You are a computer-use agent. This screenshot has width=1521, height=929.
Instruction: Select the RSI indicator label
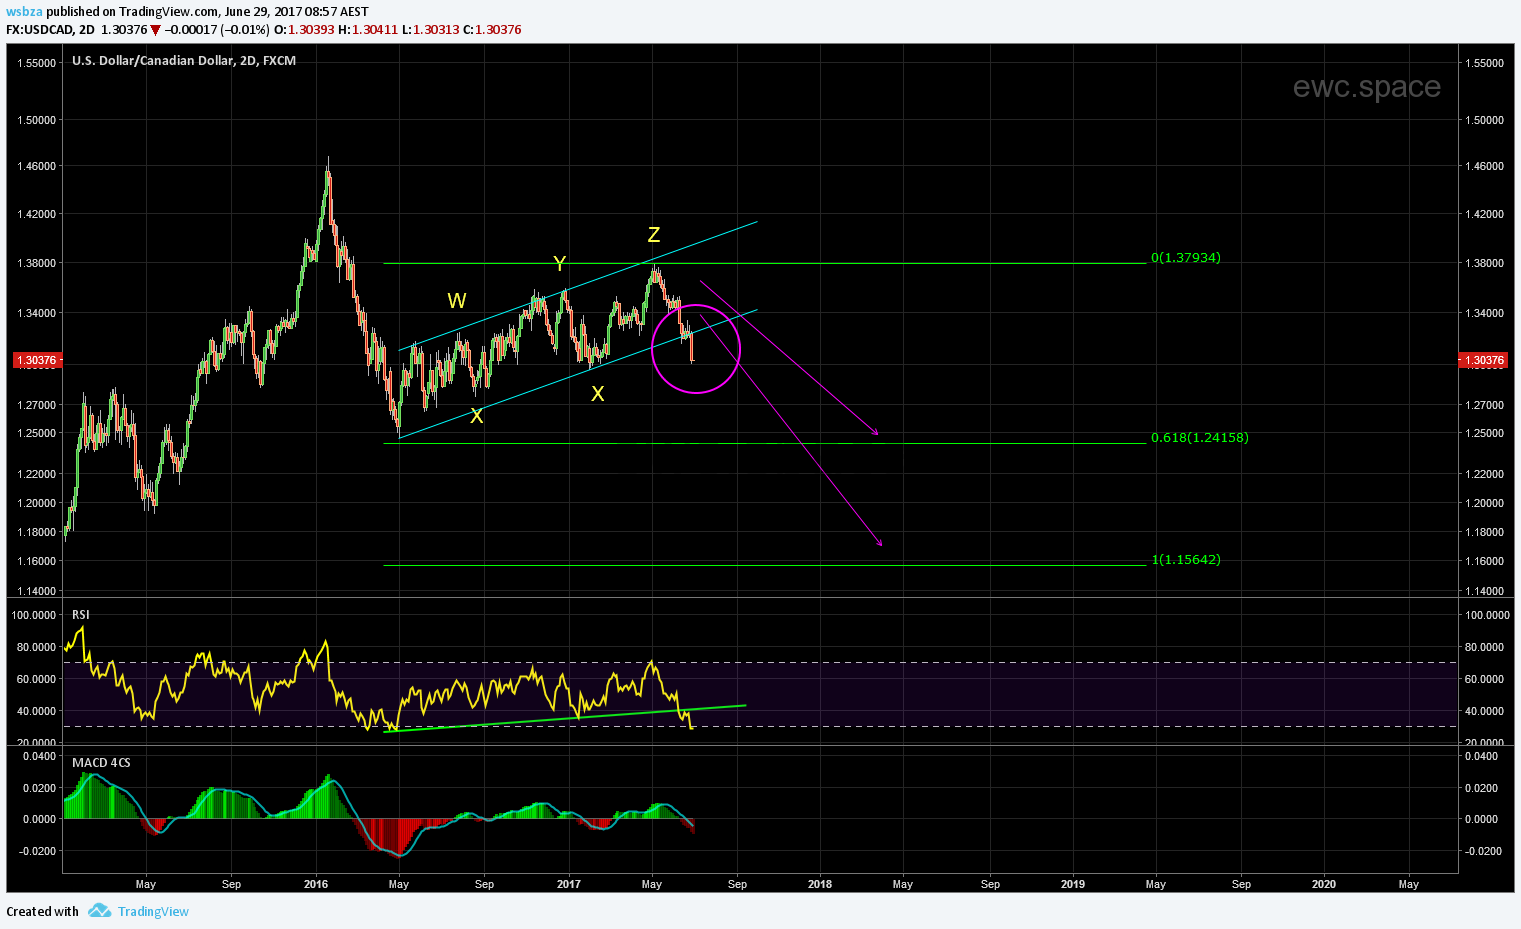[81, 614]
